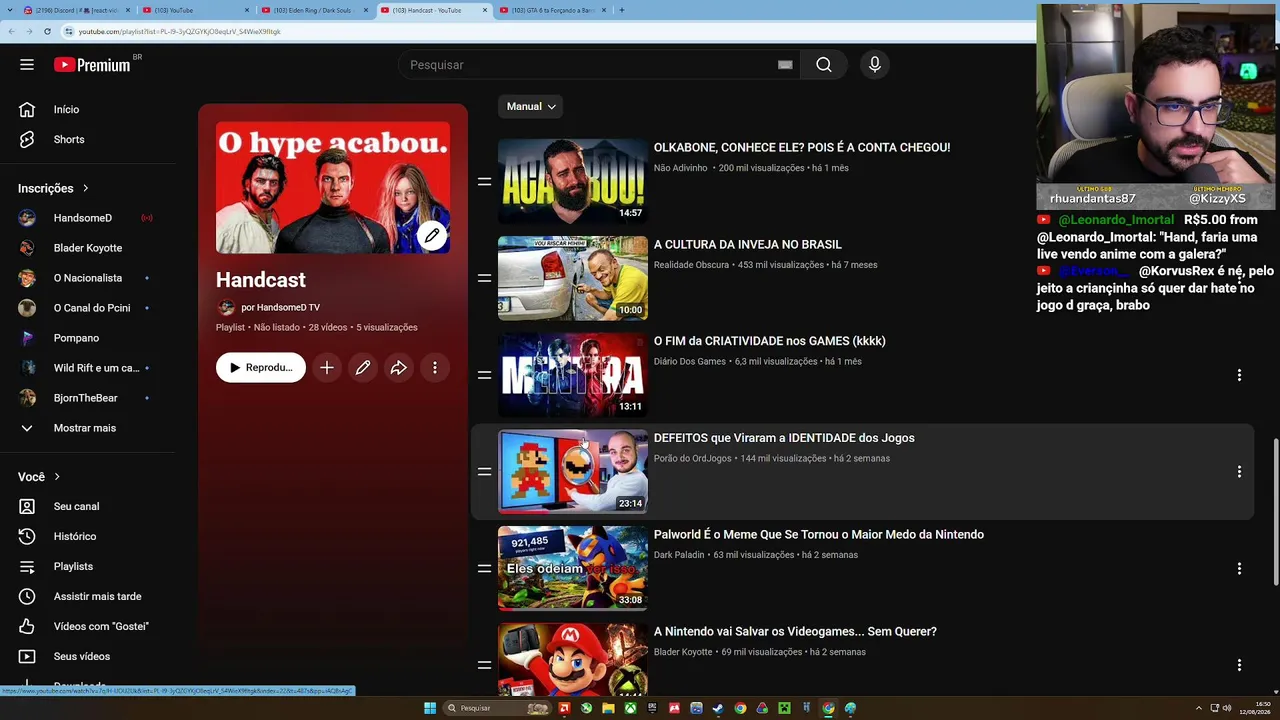This screenshot has height=720, width=1280.
Task: Click the plus icon beside Reproduzir
Action: (327, 368)
